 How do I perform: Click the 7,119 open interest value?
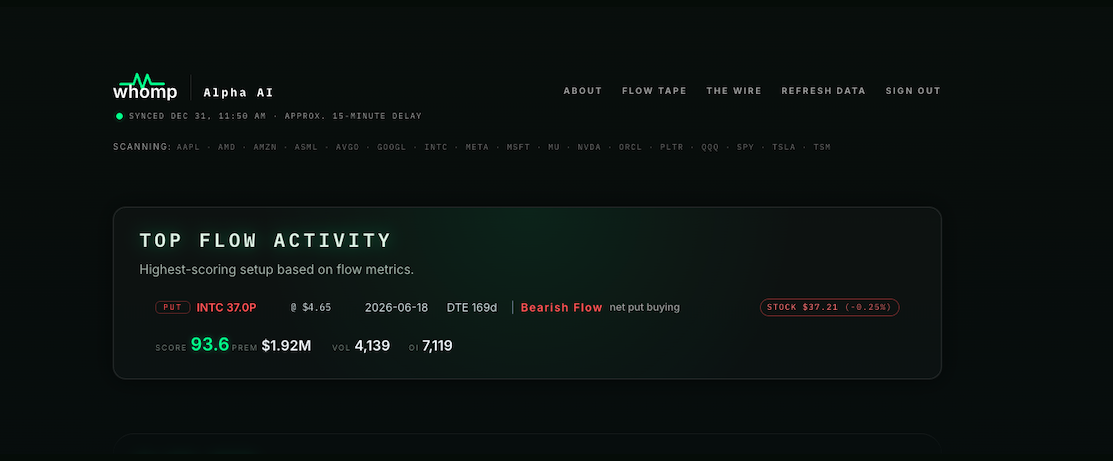point(437,346)
